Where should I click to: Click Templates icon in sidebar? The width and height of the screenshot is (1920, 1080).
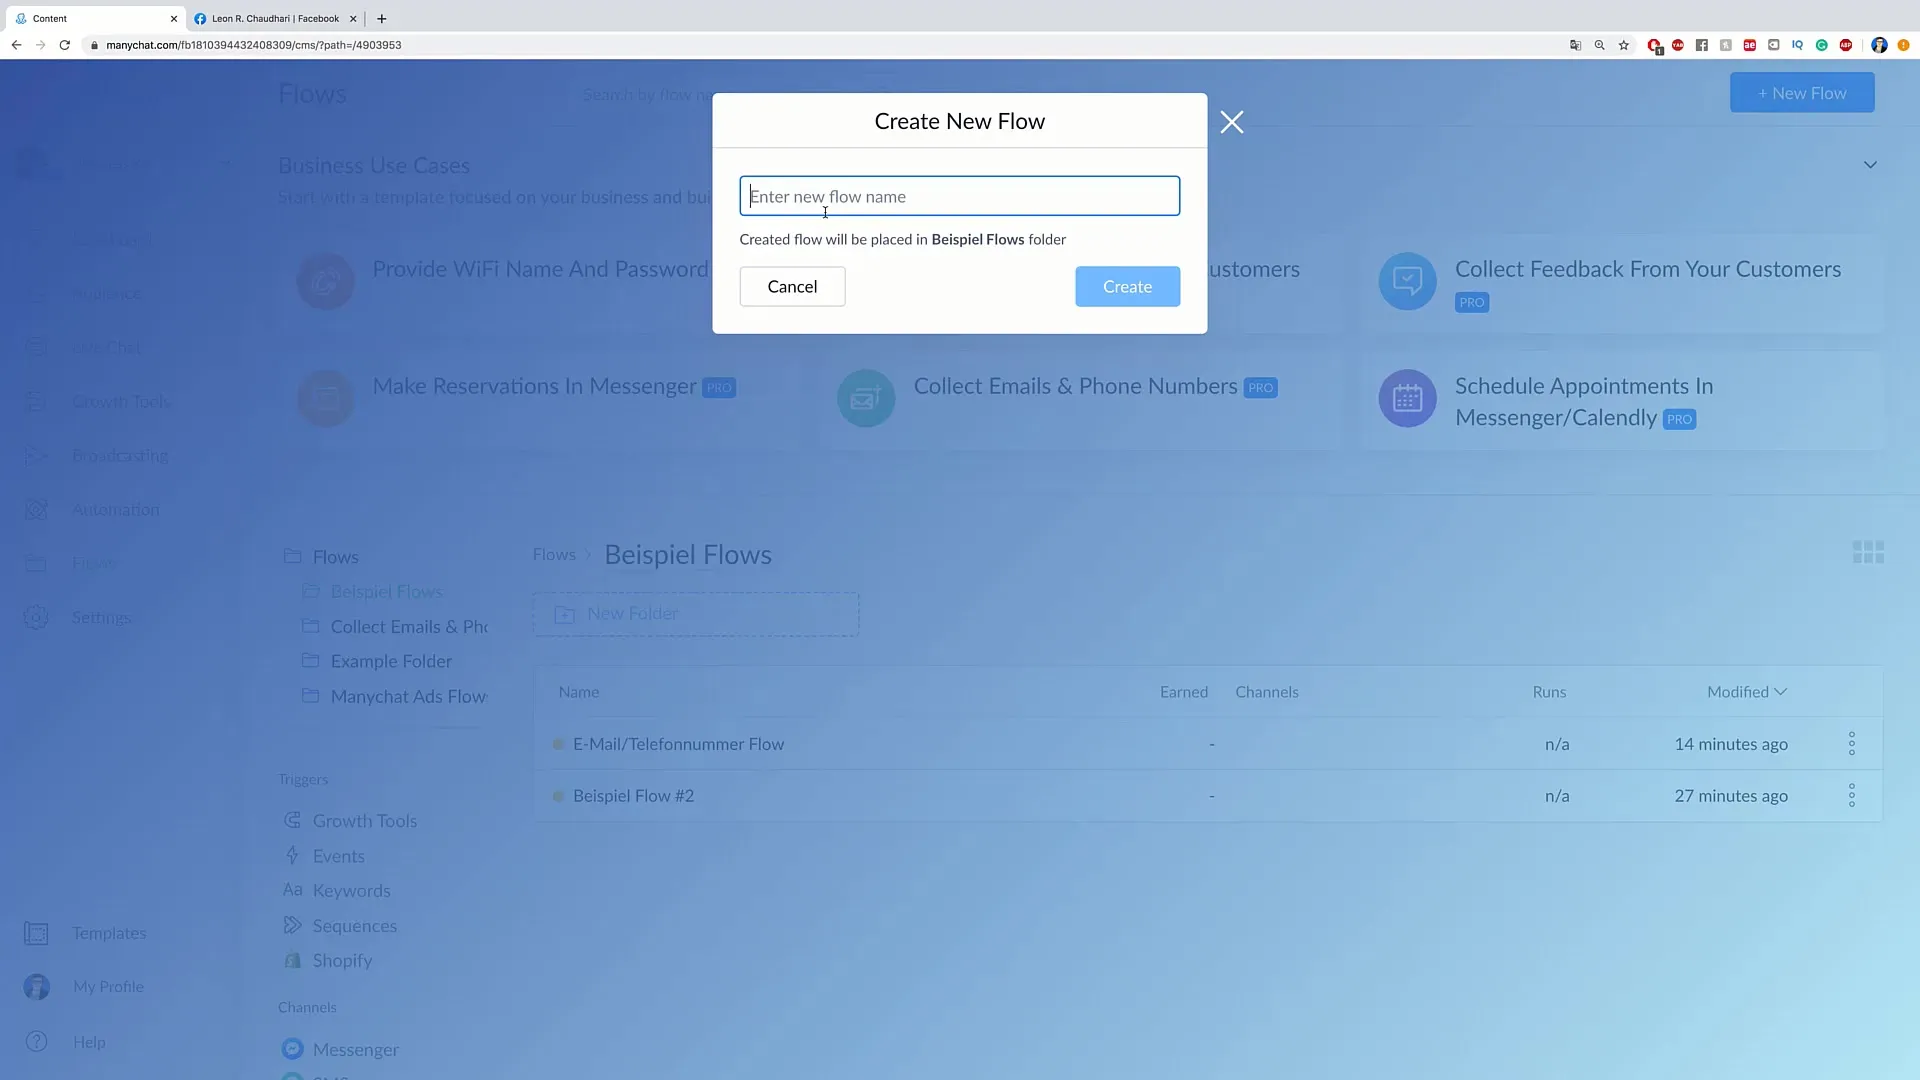click(36, 934)
